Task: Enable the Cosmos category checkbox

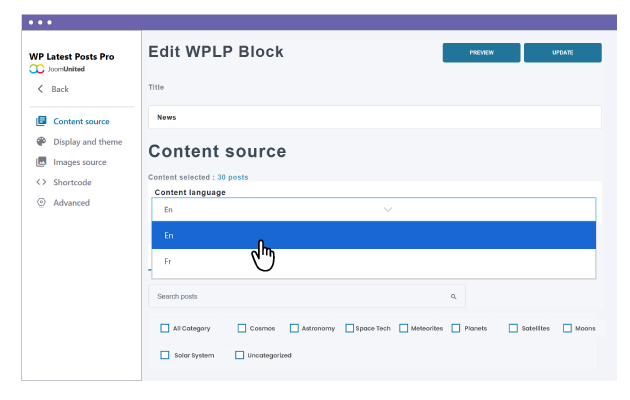Action: (x=242, y=328)
